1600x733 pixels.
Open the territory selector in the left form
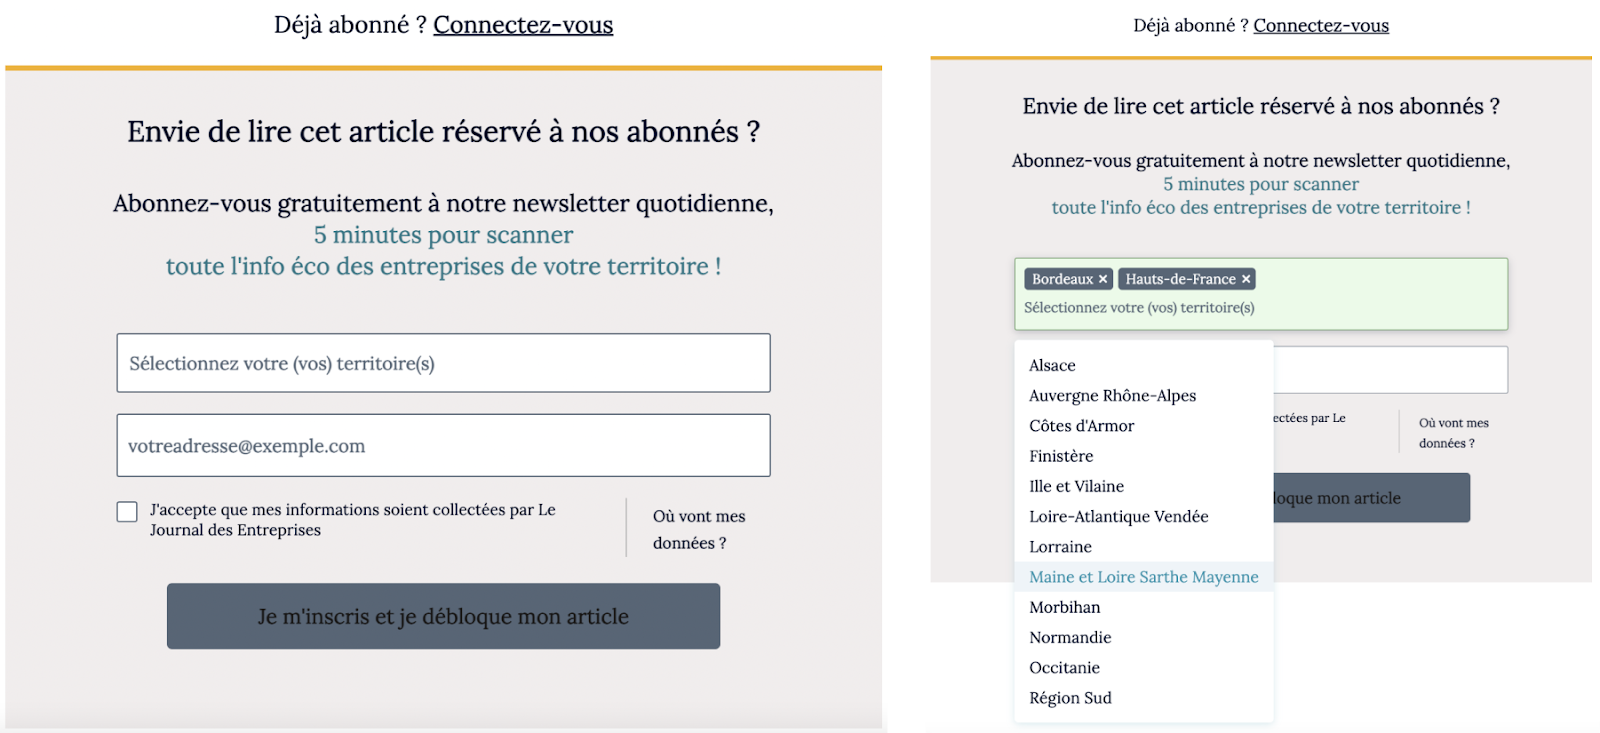point(443,363)
